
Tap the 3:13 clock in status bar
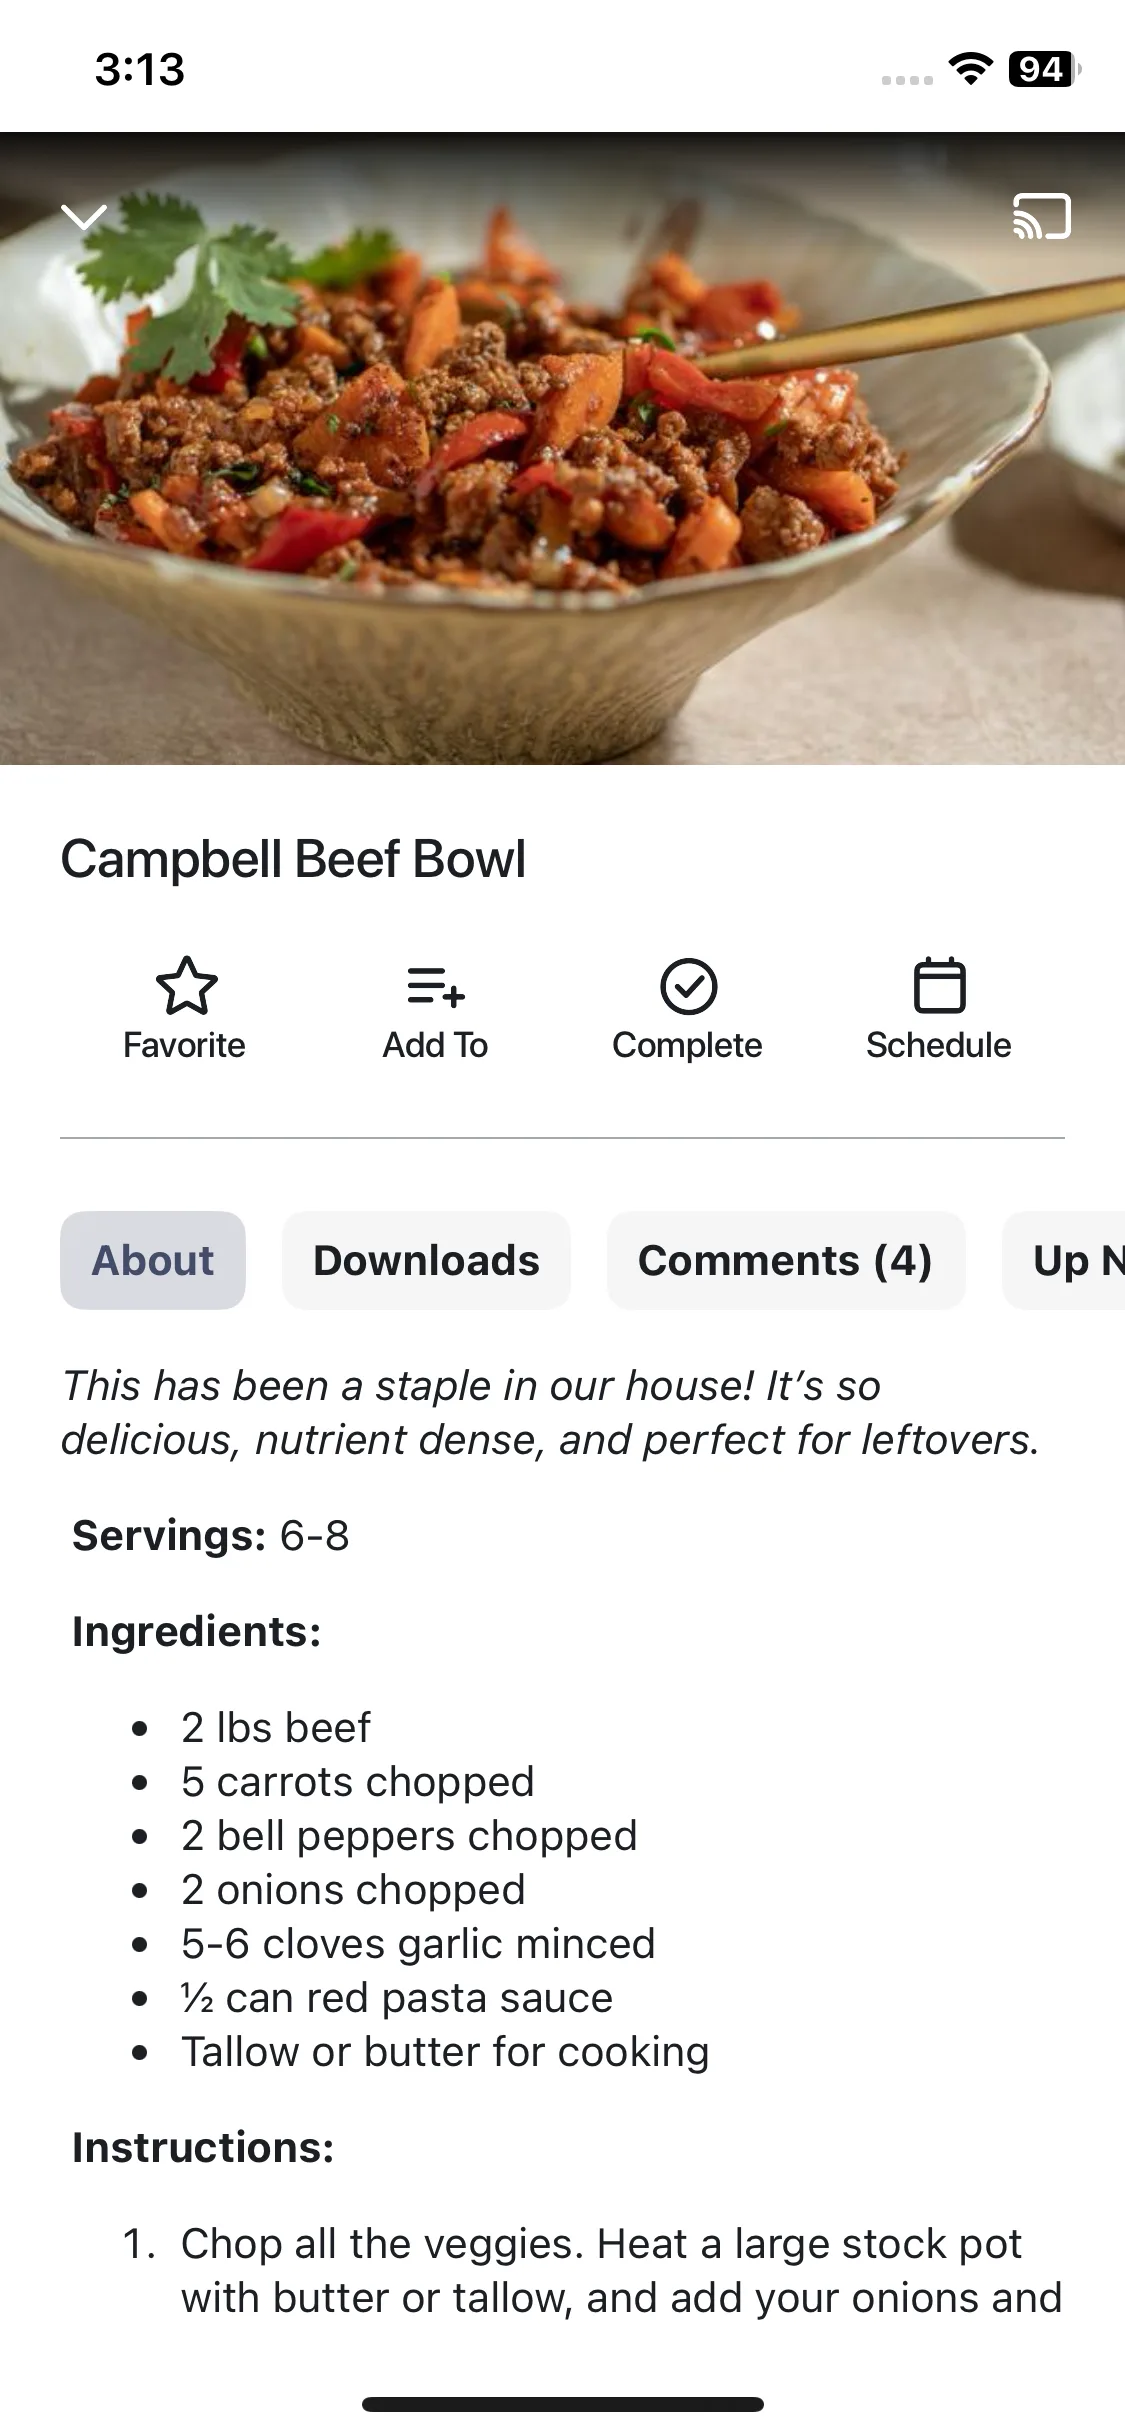140,70
